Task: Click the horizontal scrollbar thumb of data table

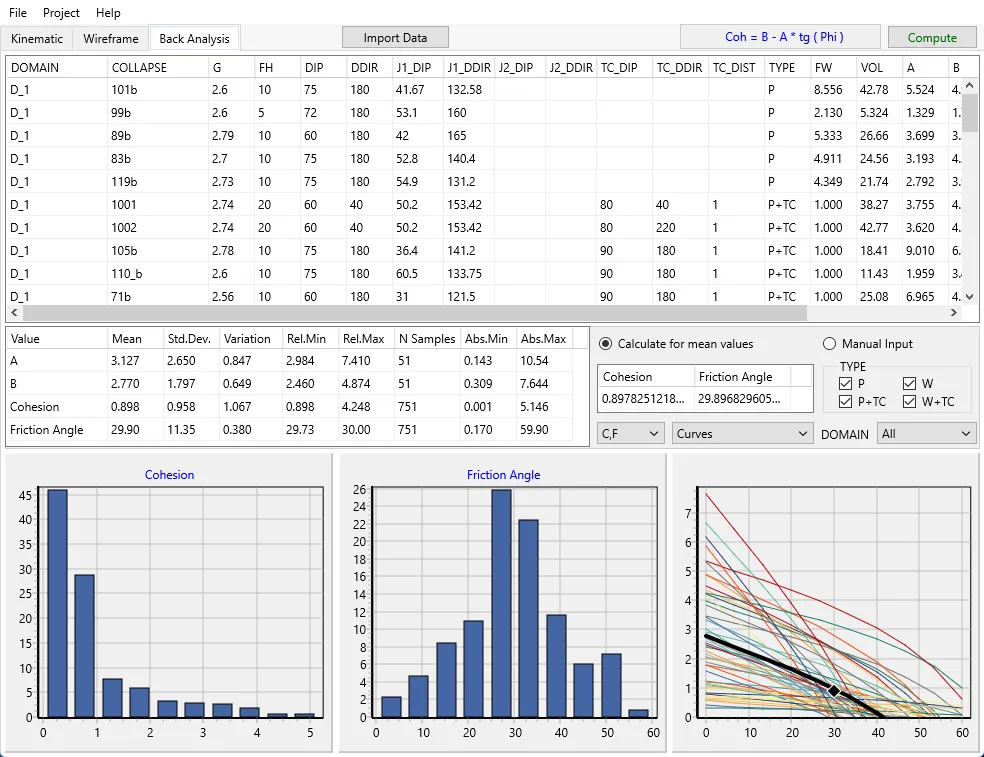Action: point(414,312)
